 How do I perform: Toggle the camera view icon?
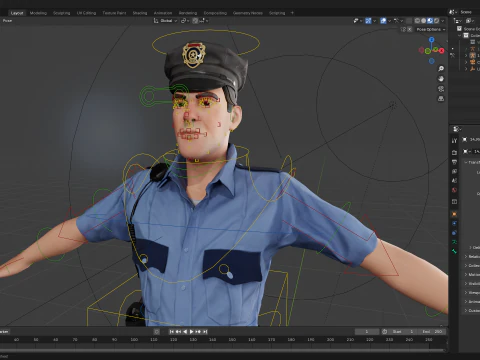(441, 89)
